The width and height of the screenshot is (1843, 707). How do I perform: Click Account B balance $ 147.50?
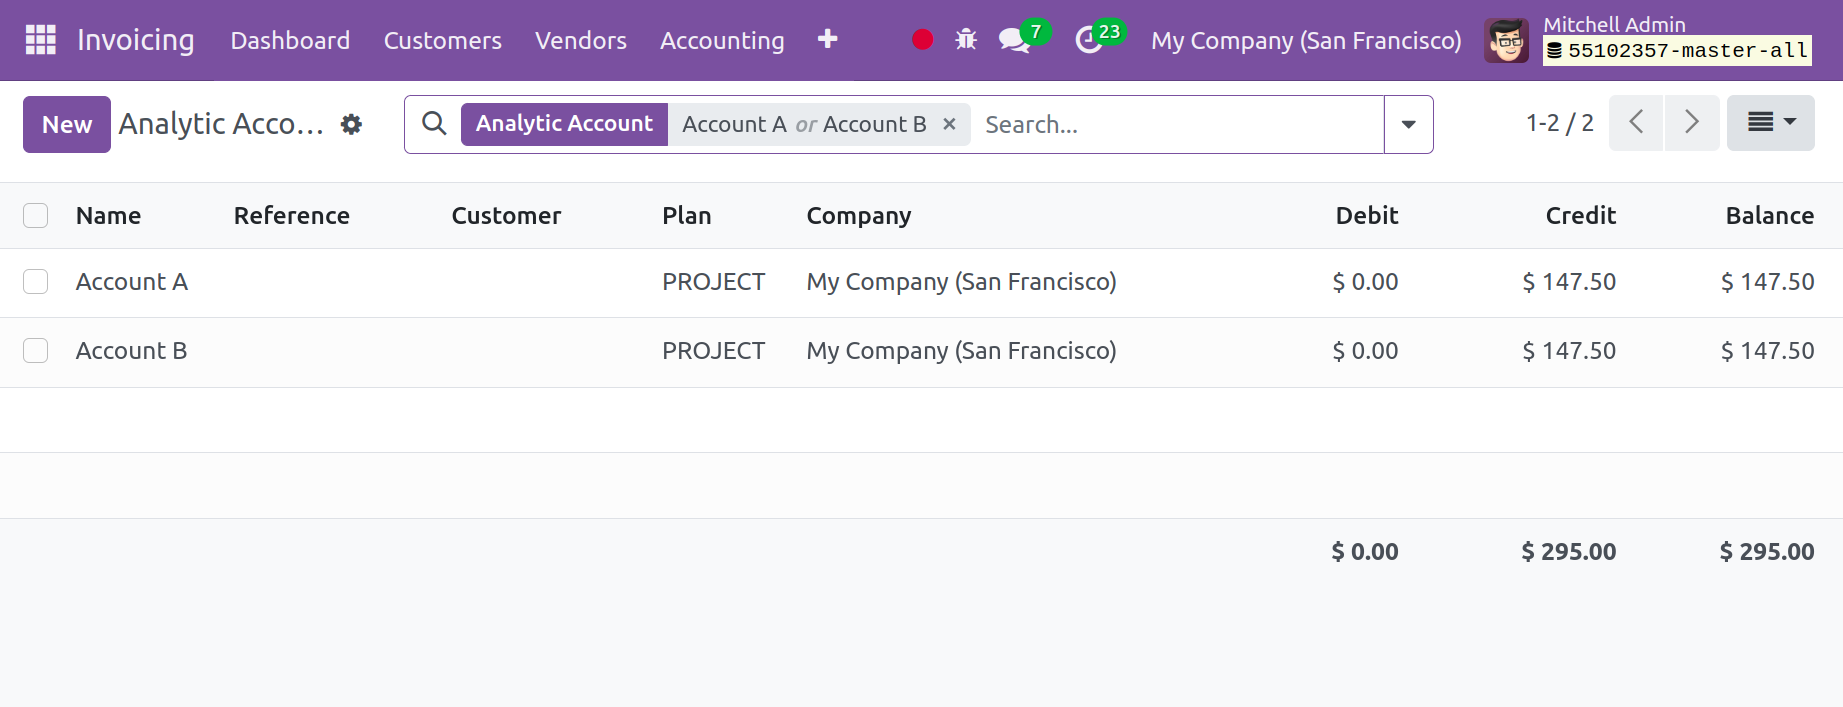(x=1767, y=351)
